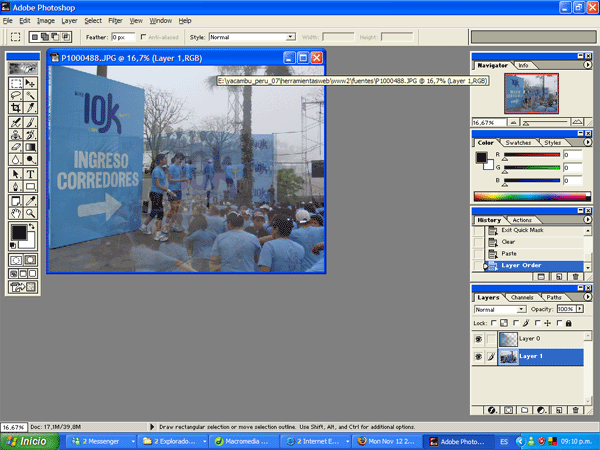This screenshot has height=450, width=600.
Task: Enable lock position checkbox
Action: coord(538,323)
